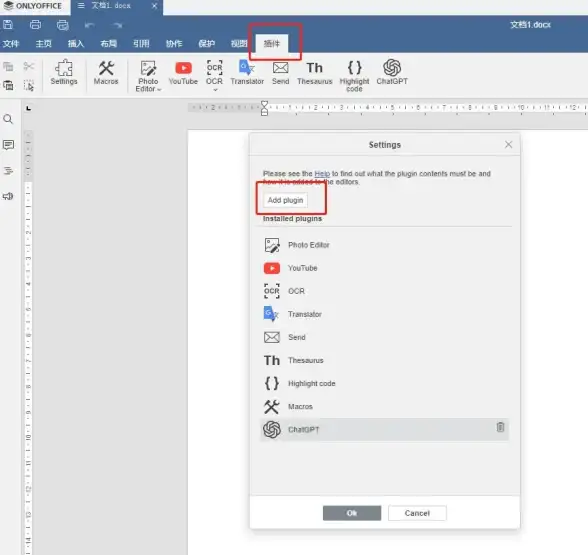Delete the ChatGPT plugin via its trash icon
The height and width of the screenshot is (555, 588).
500,427
